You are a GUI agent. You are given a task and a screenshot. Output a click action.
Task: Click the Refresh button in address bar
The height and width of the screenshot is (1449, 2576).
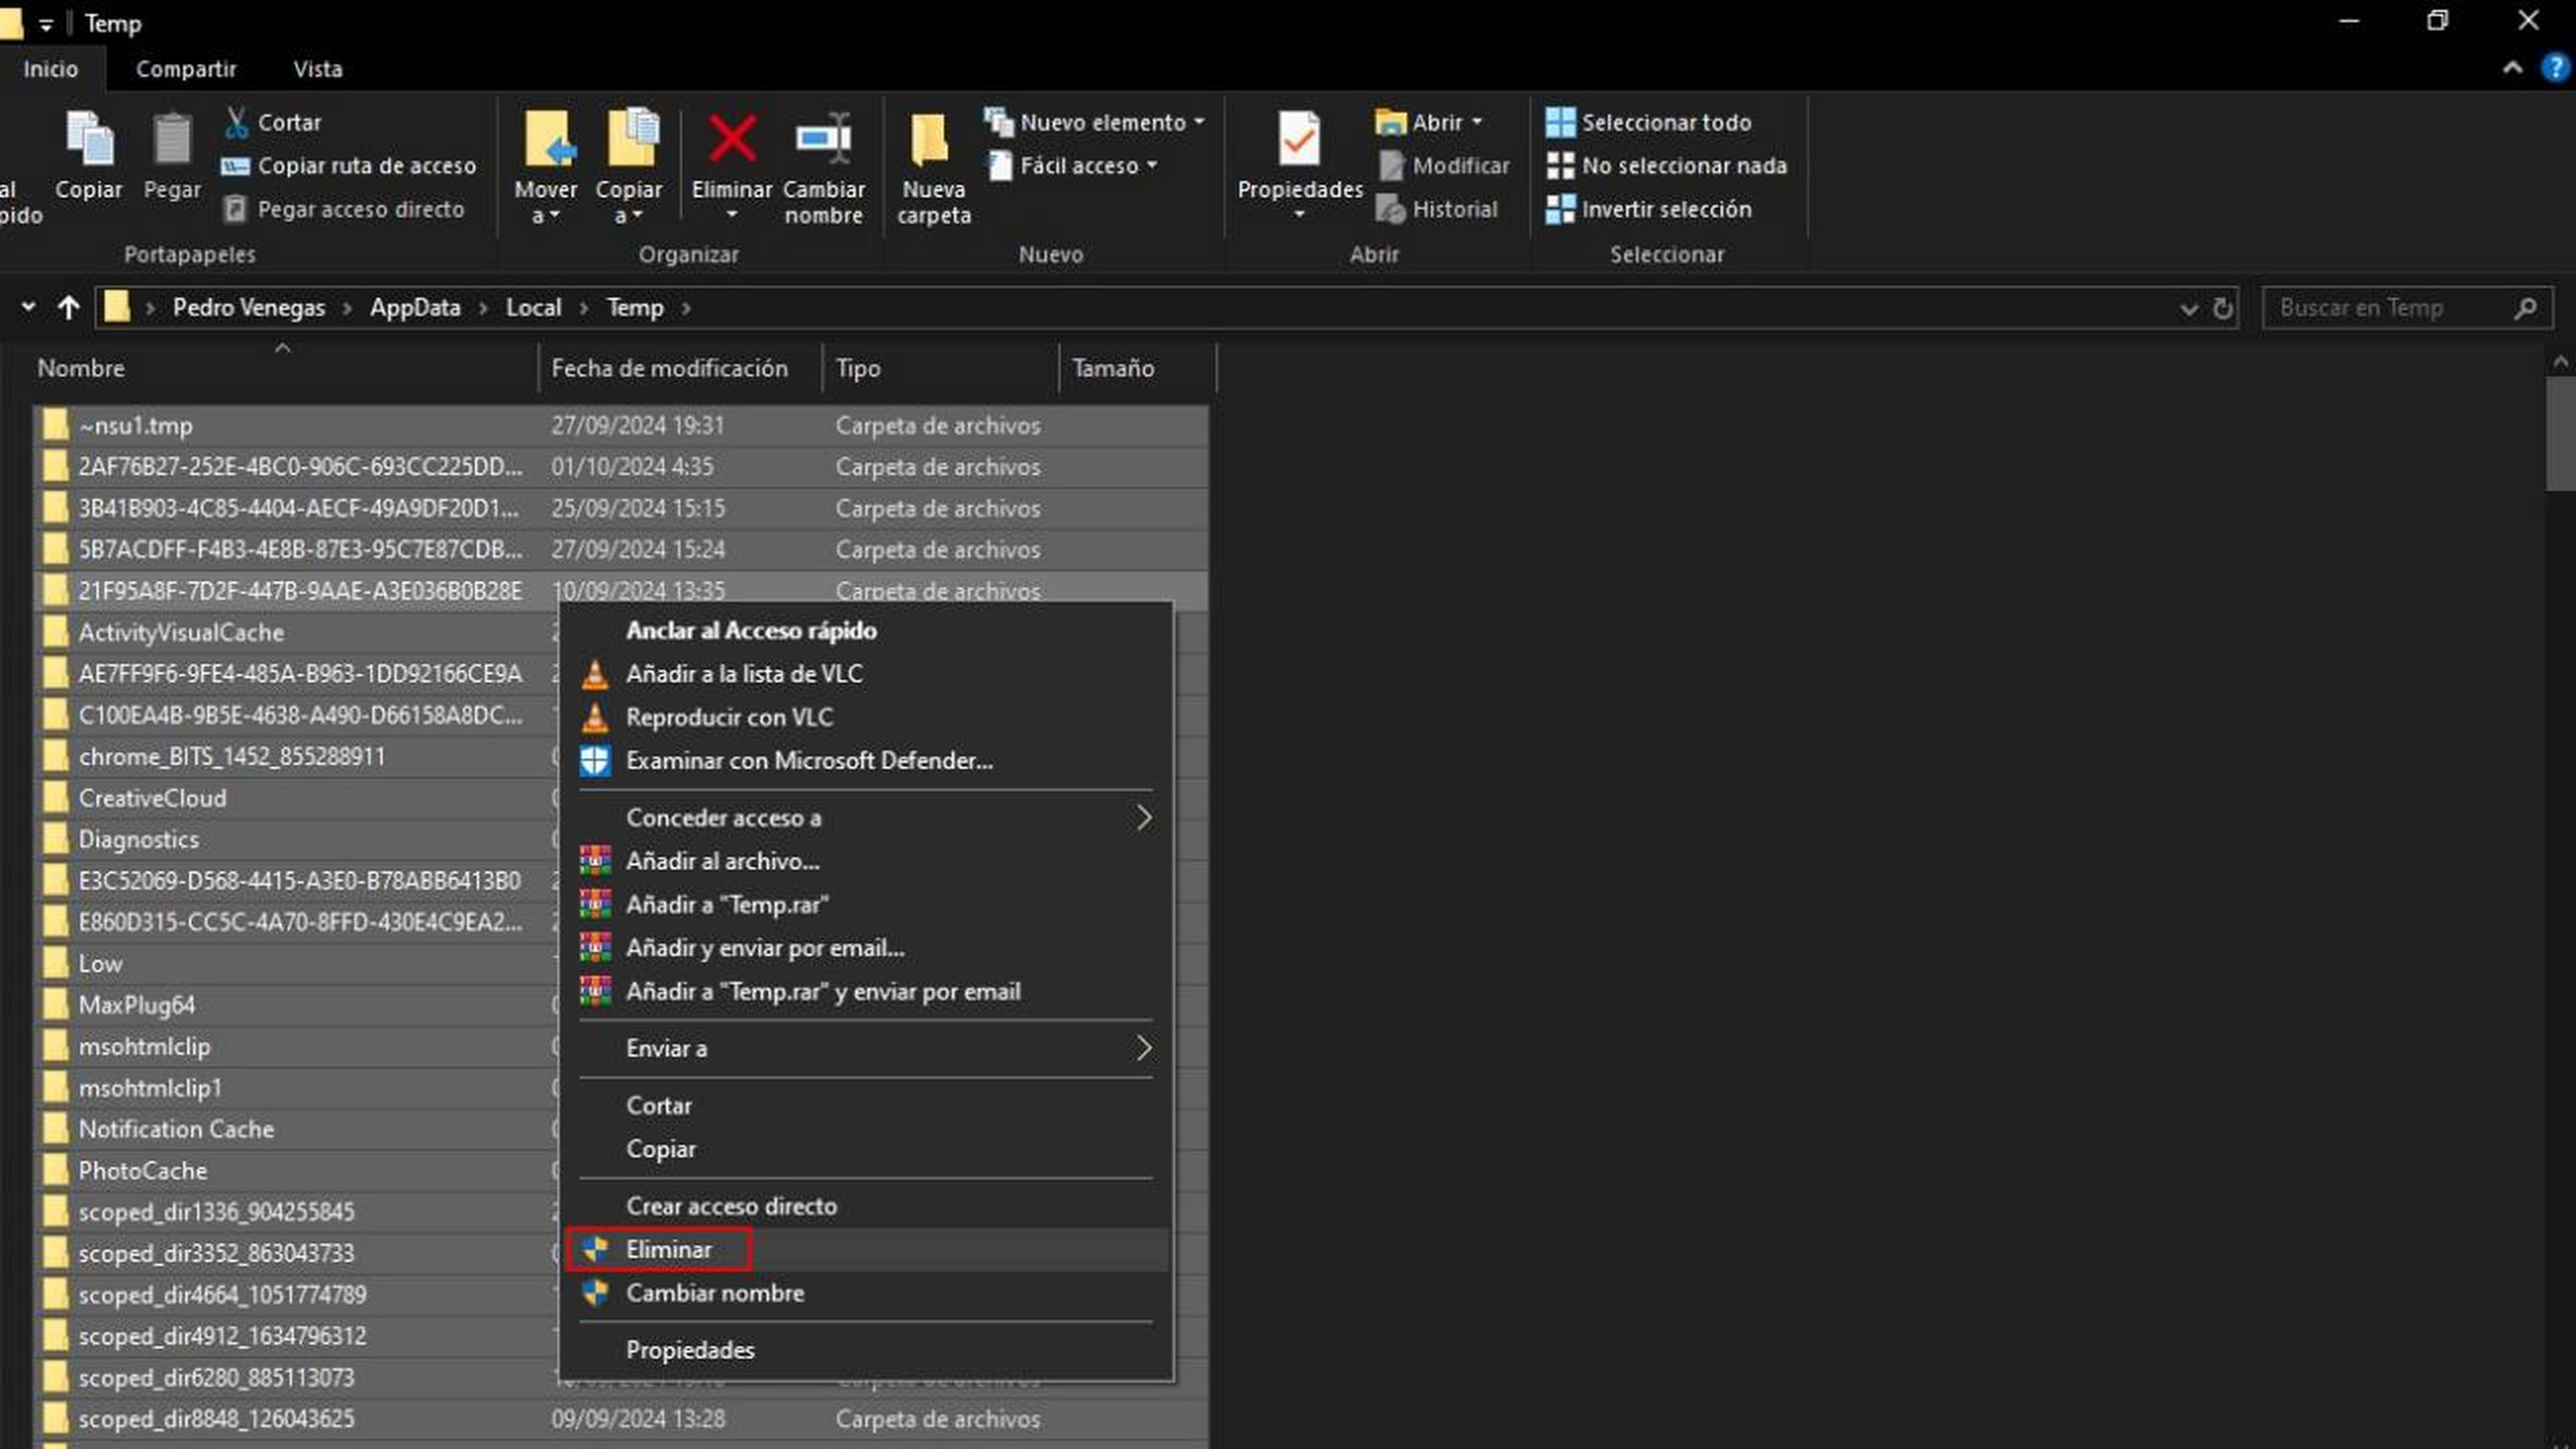point(2222,308)
